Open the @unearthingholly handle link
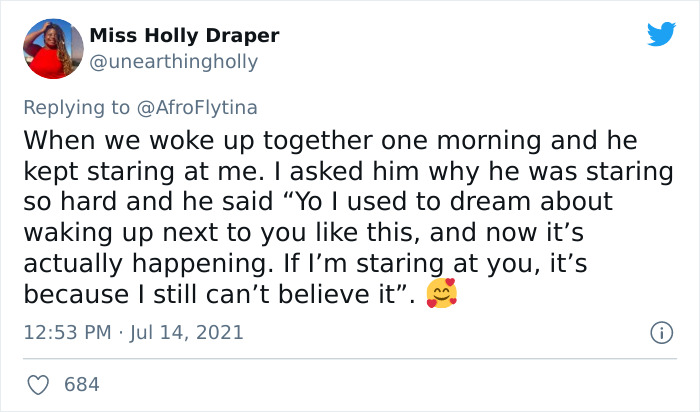The image size is (700, 412). click(173, 62)
